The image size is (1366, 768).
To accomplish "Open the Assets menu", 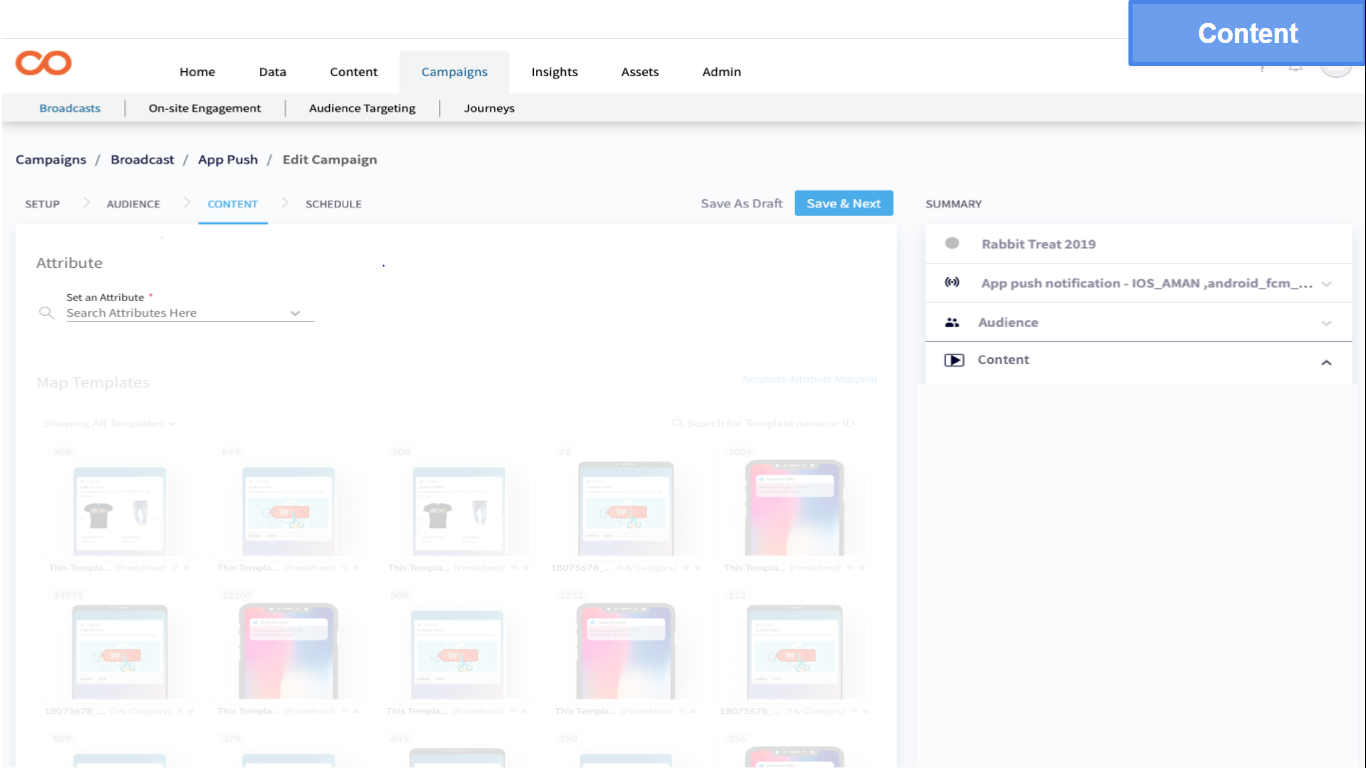I will [640, 72].
